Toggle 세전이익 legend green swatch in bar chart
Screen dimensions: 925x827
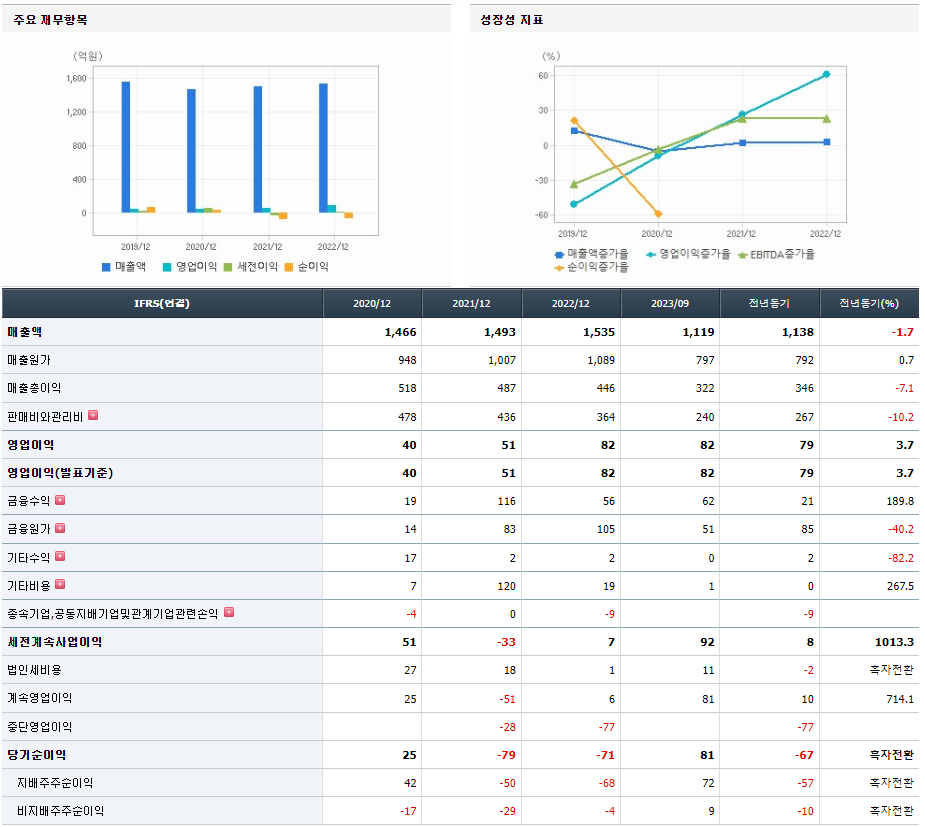[228, 267]
